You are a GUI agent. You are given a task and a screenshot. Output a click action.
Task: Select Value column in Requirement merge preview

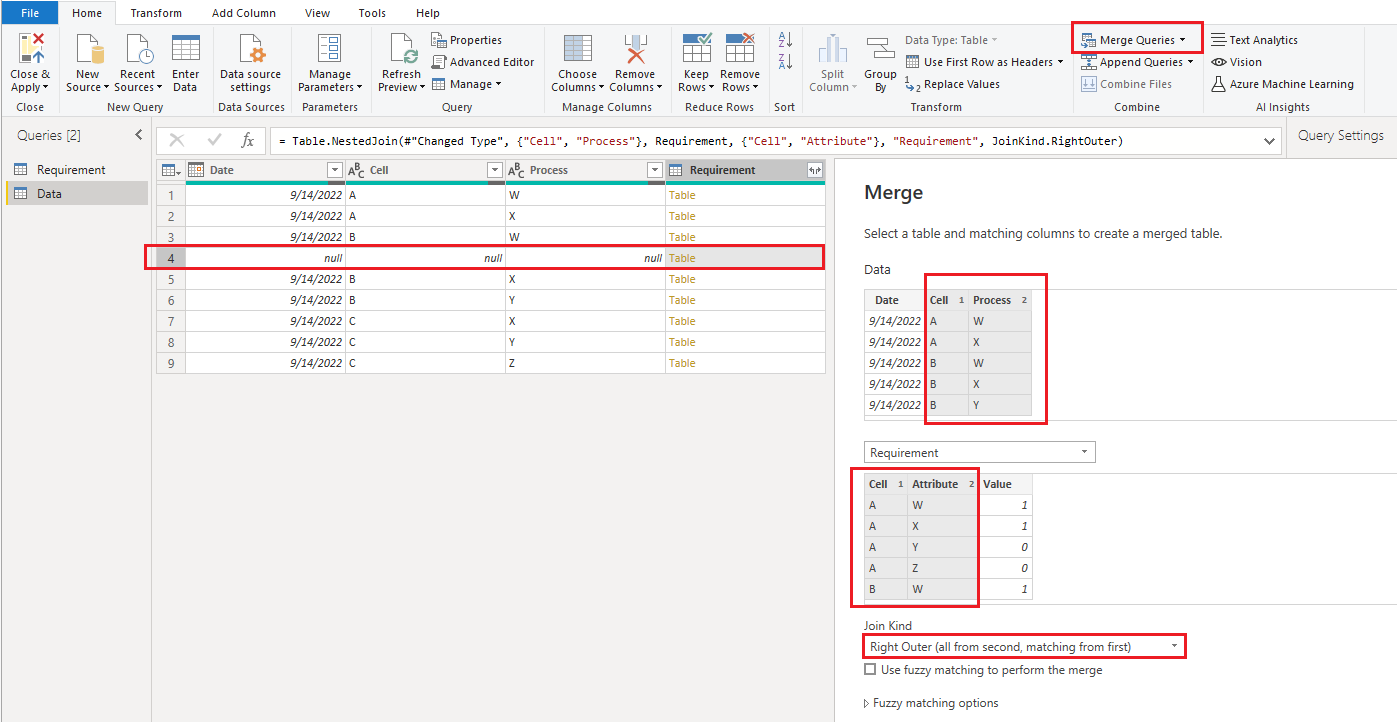click(1004, 484)
